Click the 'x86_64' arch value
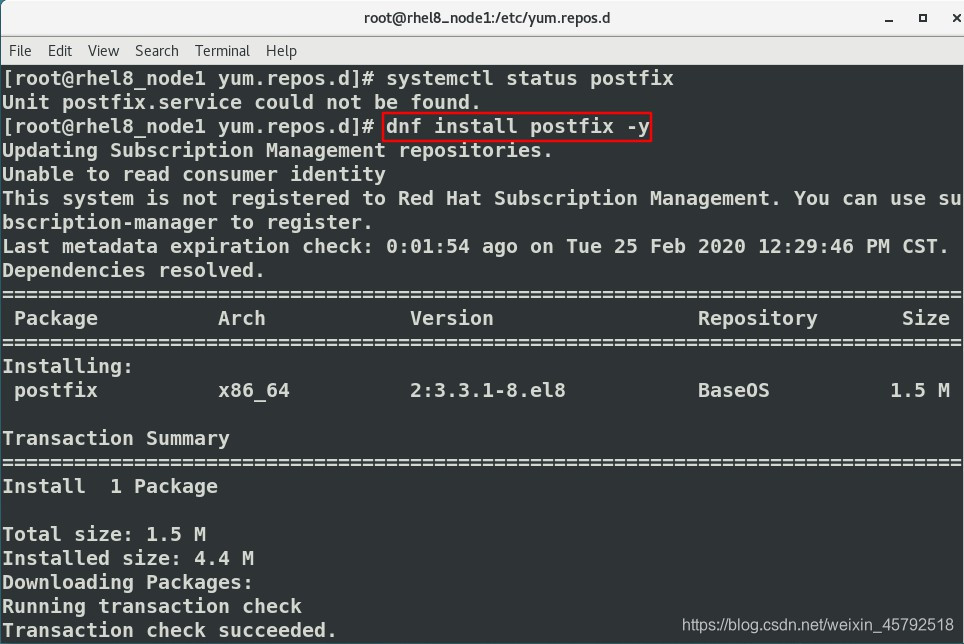Screen dimensions: 964x644 pyautogui.click(x=254, y=390)
